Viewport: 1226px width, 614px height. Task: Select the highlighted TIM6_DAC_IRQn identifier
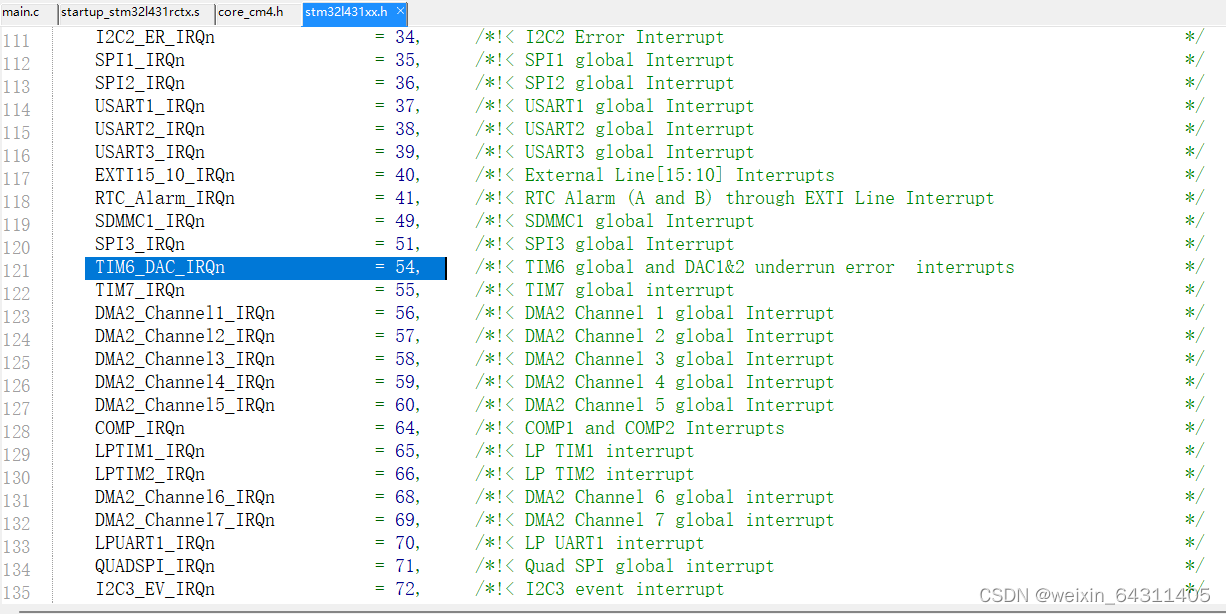150,266
